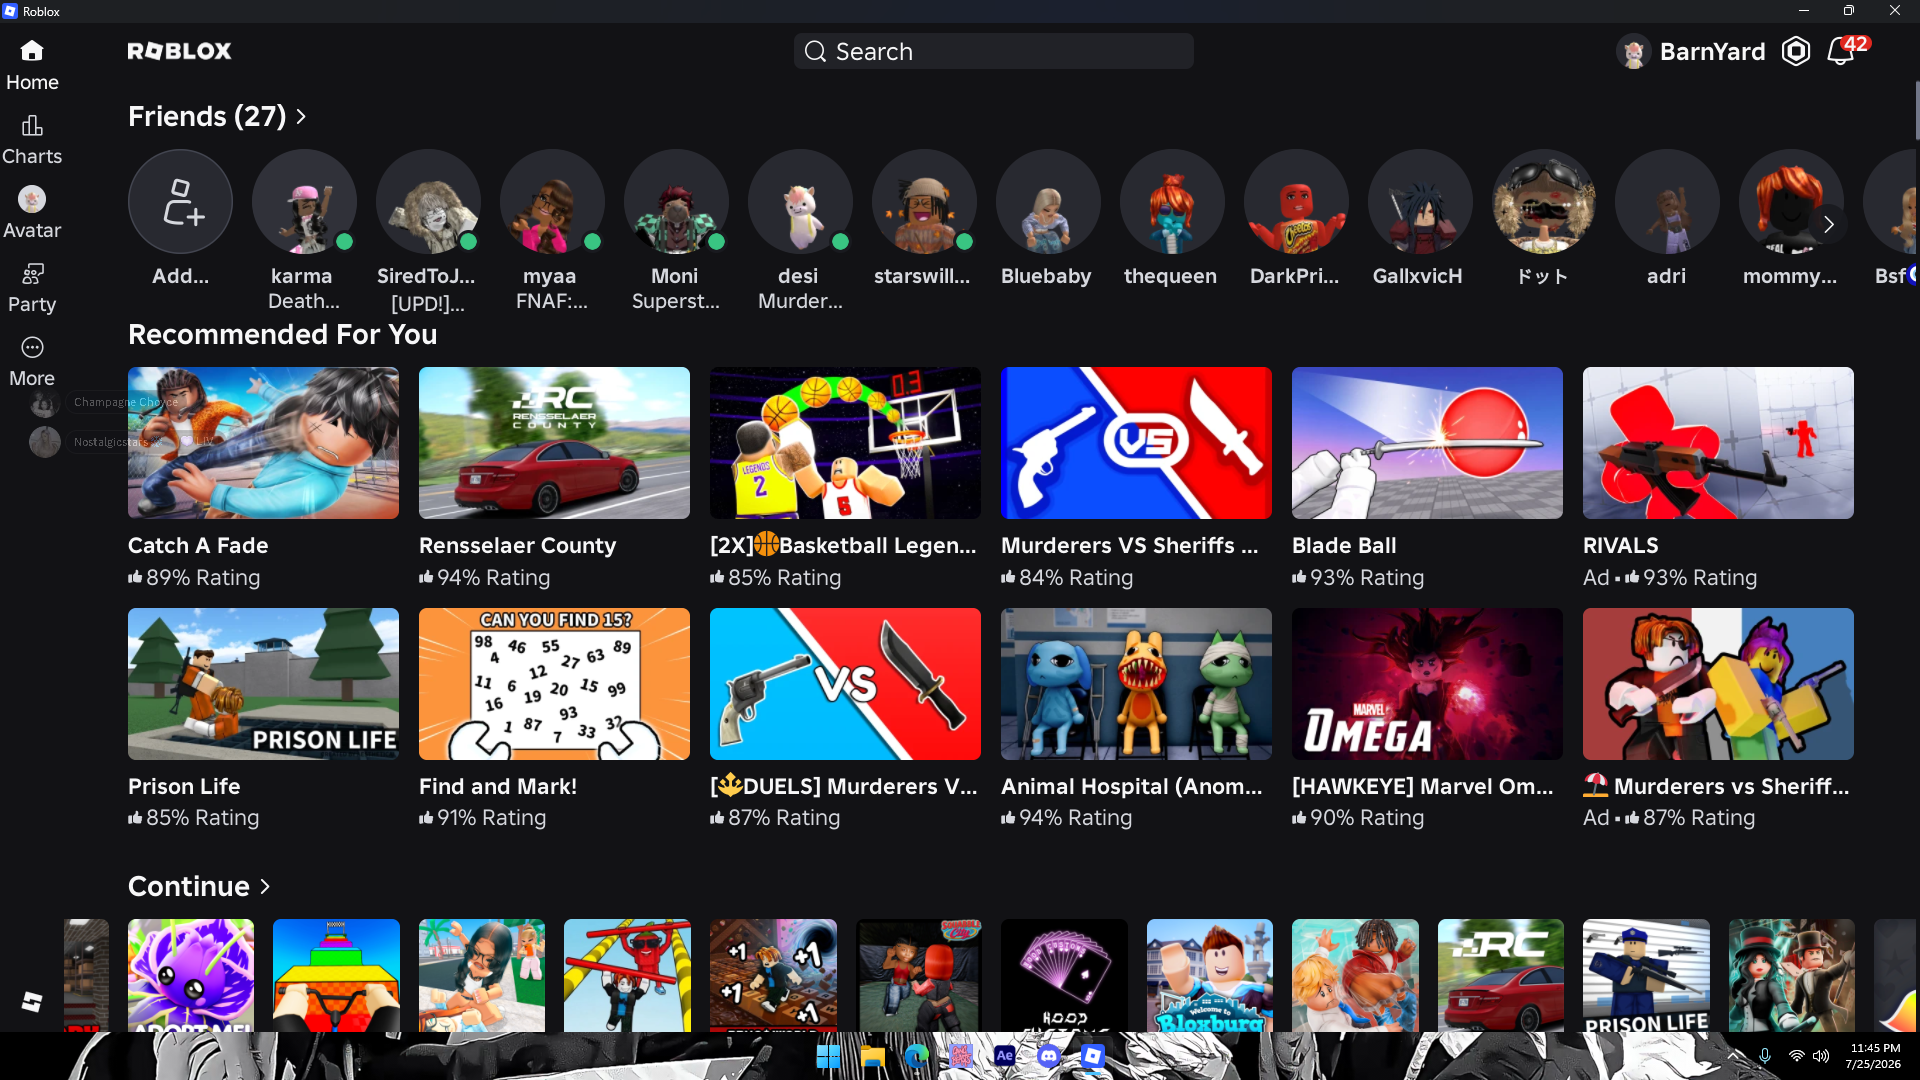Click the Roblox icon at sidebar bottom
The height and width of the screenshot is (1080, 1920).
32,1001
